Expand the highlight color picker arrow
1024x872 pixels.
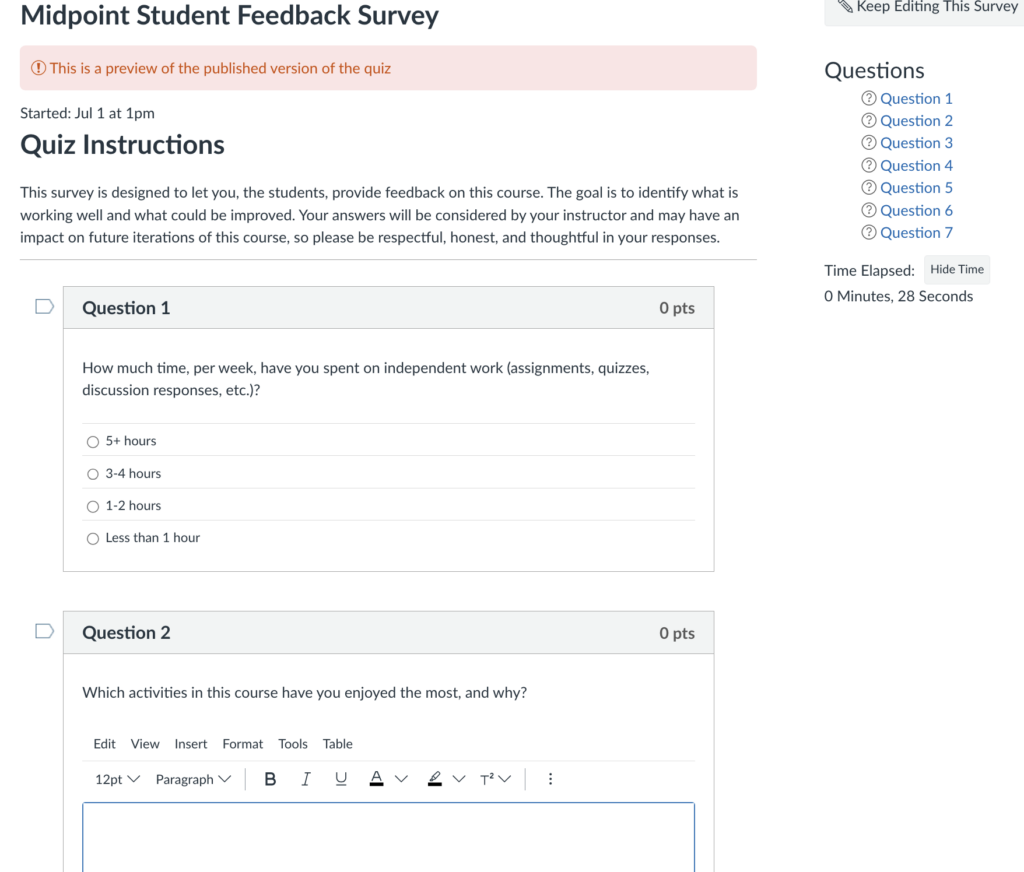[458, 779]
